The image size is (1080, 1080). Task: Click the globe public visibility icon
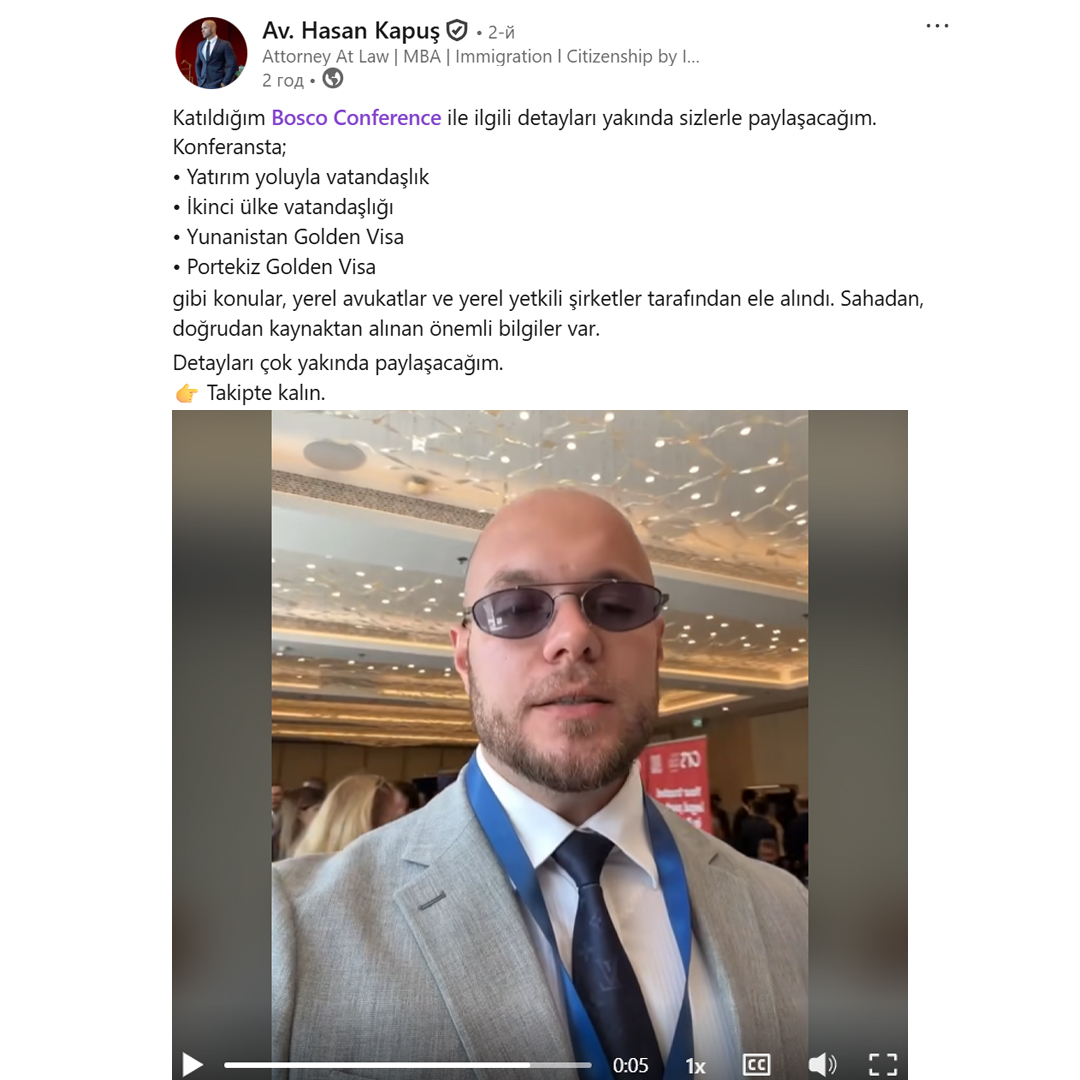[333, 79]
